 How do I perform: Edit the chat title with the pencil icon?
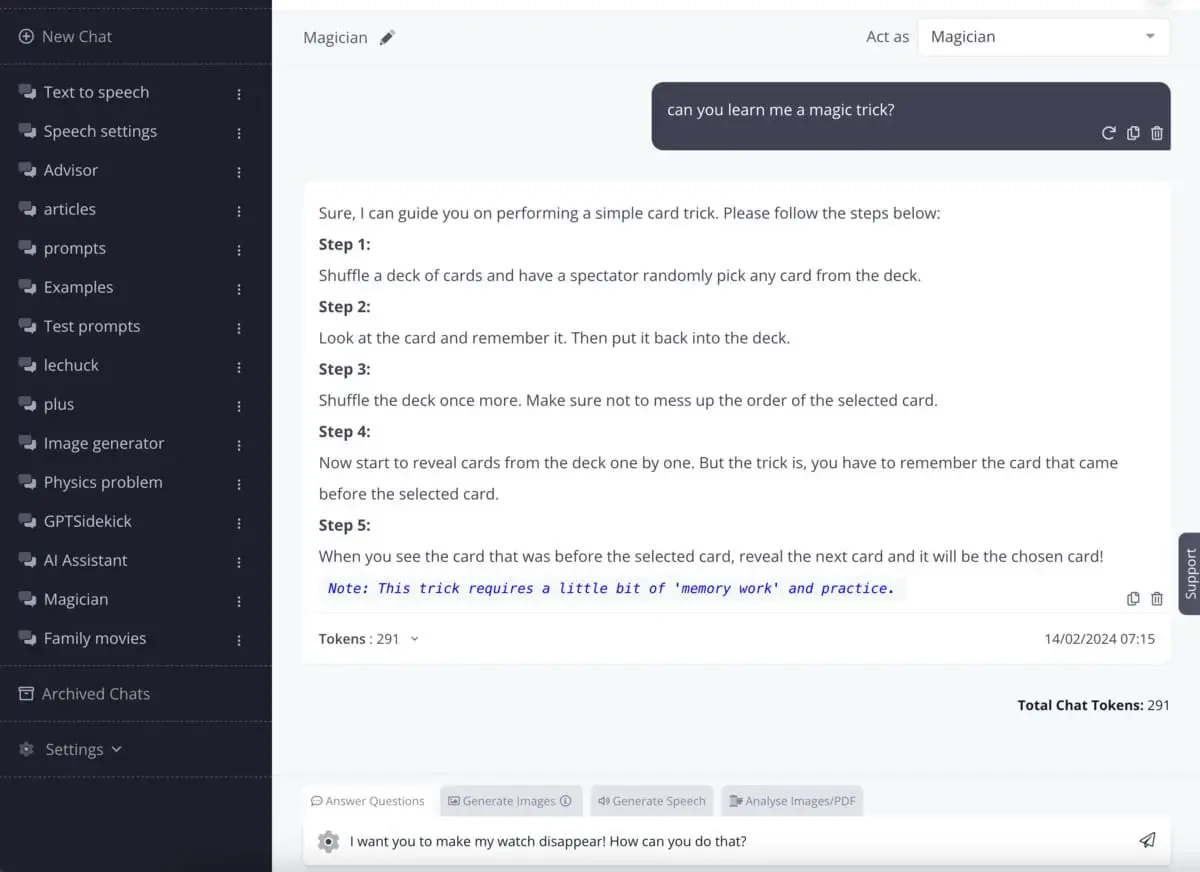[385, 37]
